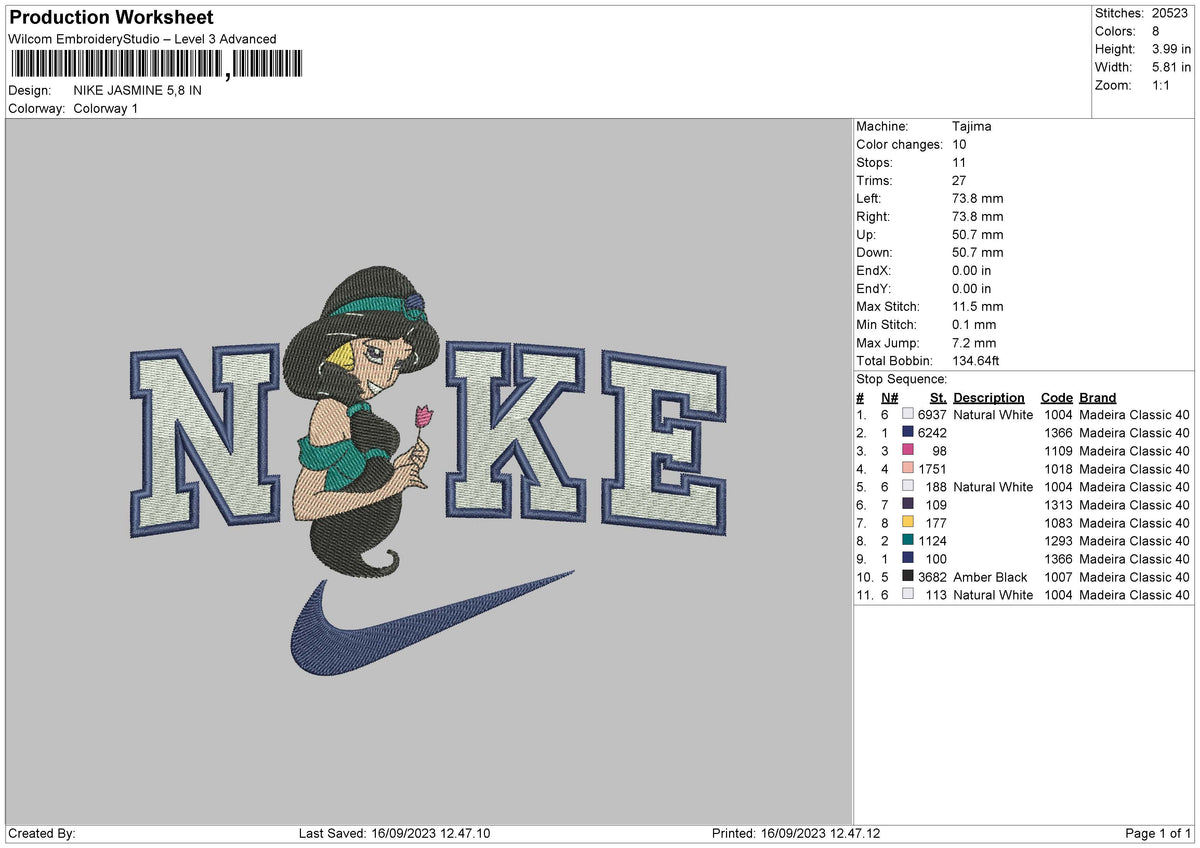The height and width of the screenshot is (848, 1200).
Task: Select stitch count "113" in row 11
Action: click(x=936, y=595)
